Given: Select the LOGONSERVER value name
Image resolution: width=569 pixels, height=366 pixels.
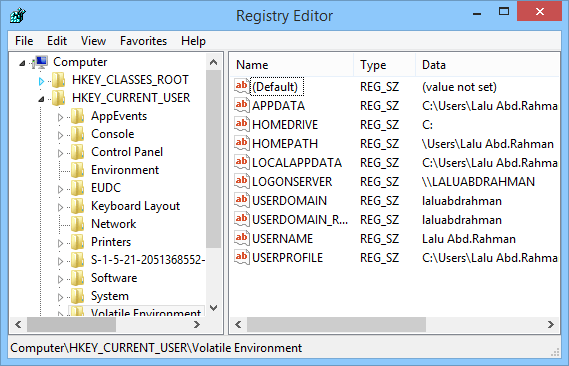Looking at the screenshot, I should pyautogui.click(x=292, y=182).
